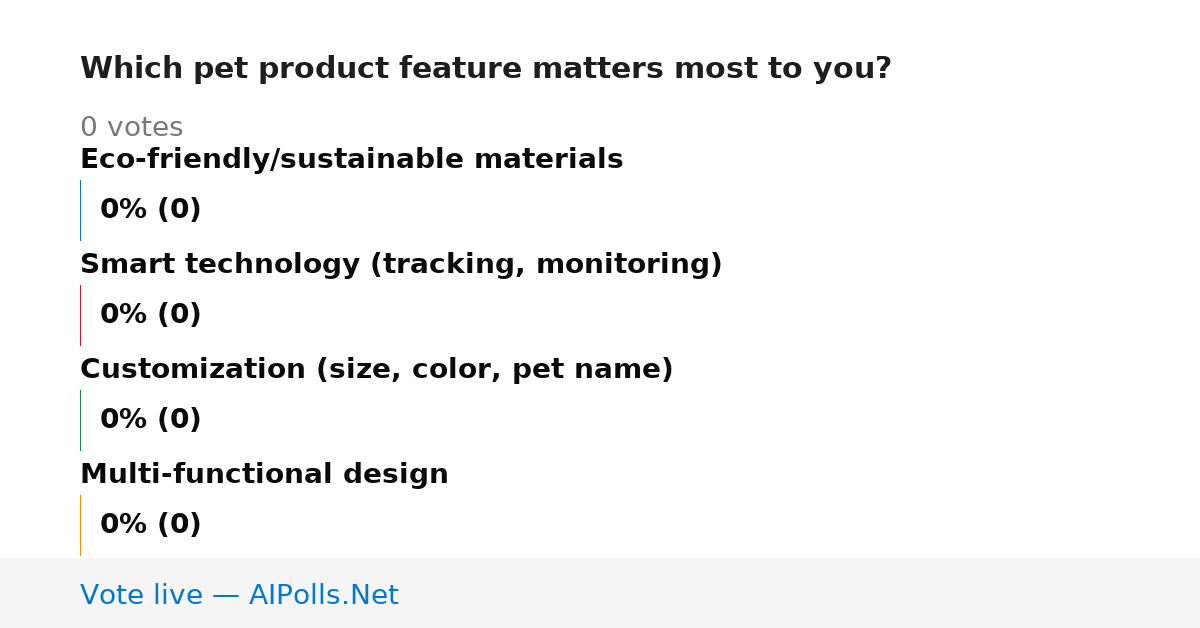Click the orange Multi-functional result bar
This screenshot has height=628, width=1200.
click(x=80, y=525)
